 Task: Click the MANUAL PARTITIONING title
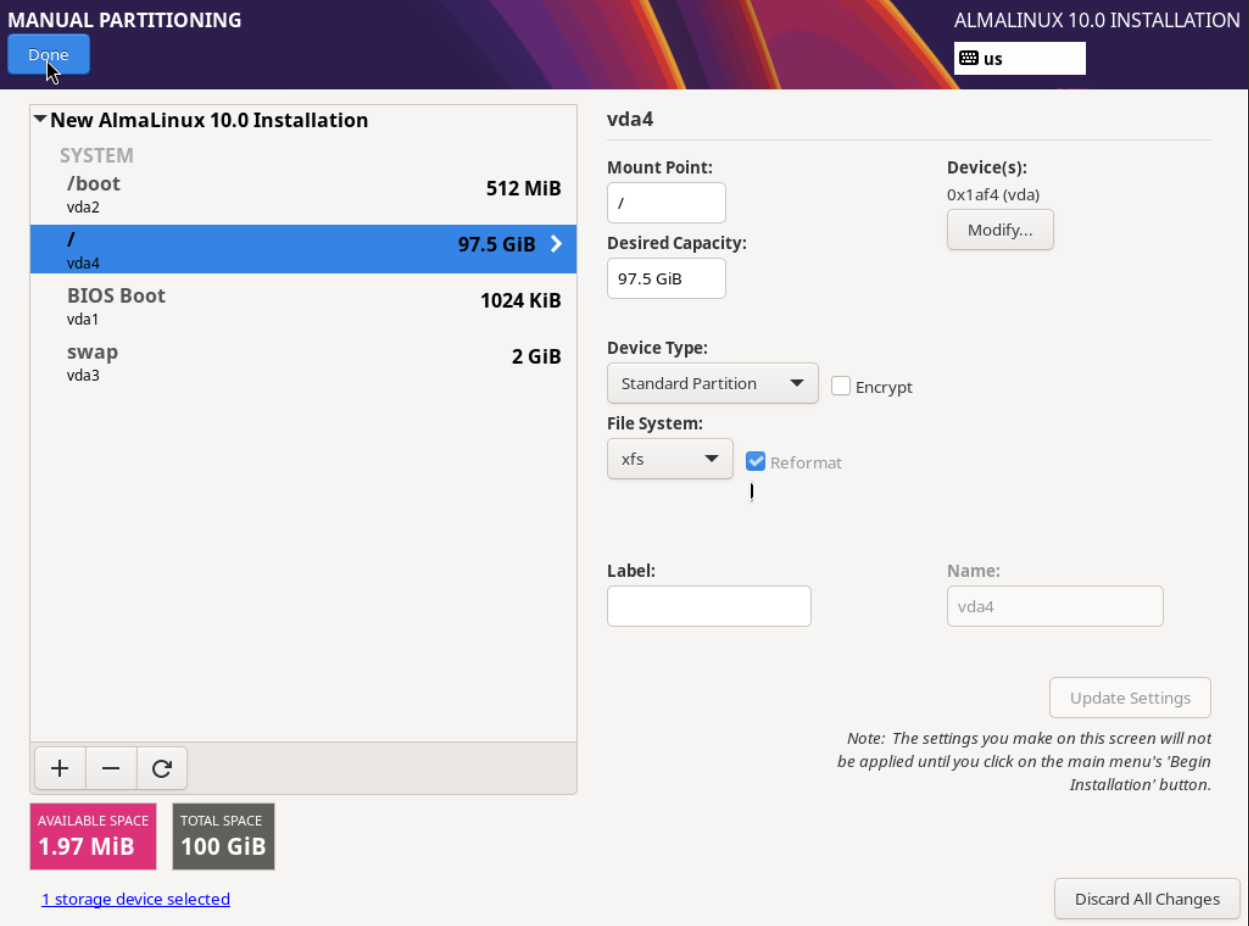pos(124,19)
